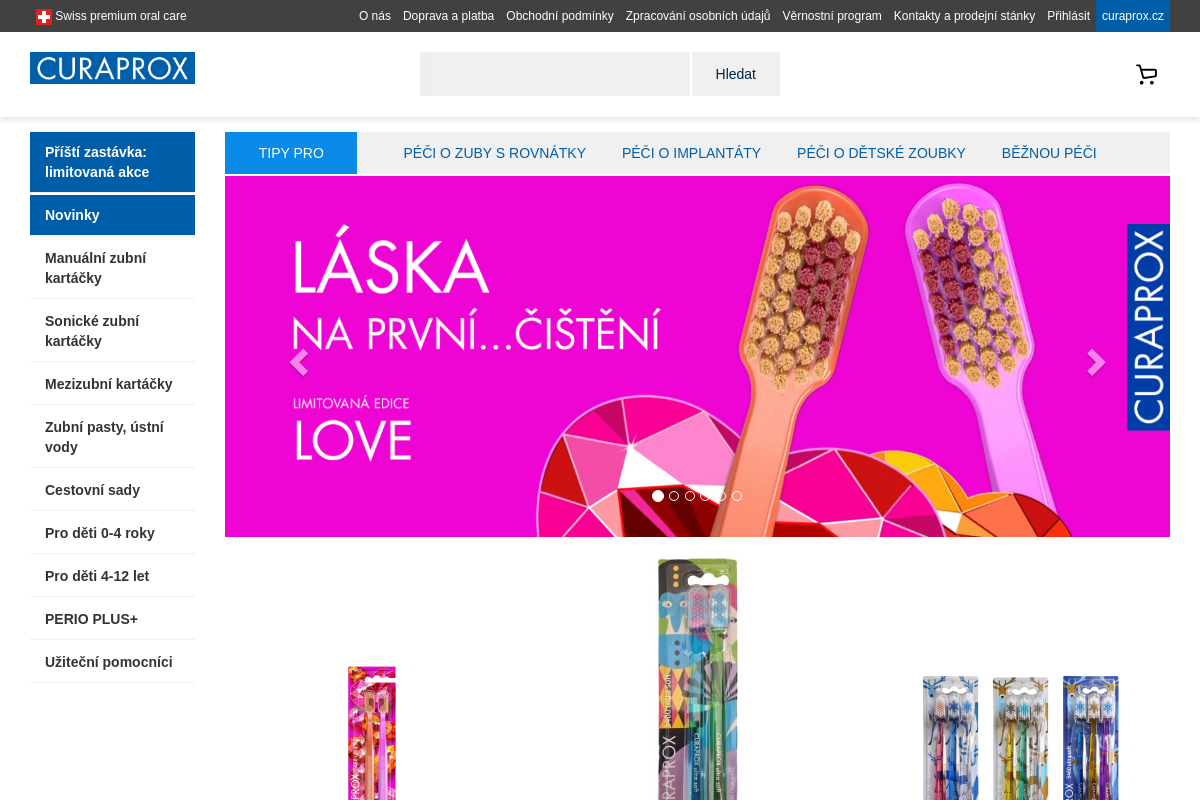Select the last carousel dot indicator
This screenshot has height=800, width=1200.
(x=737, y=496)
